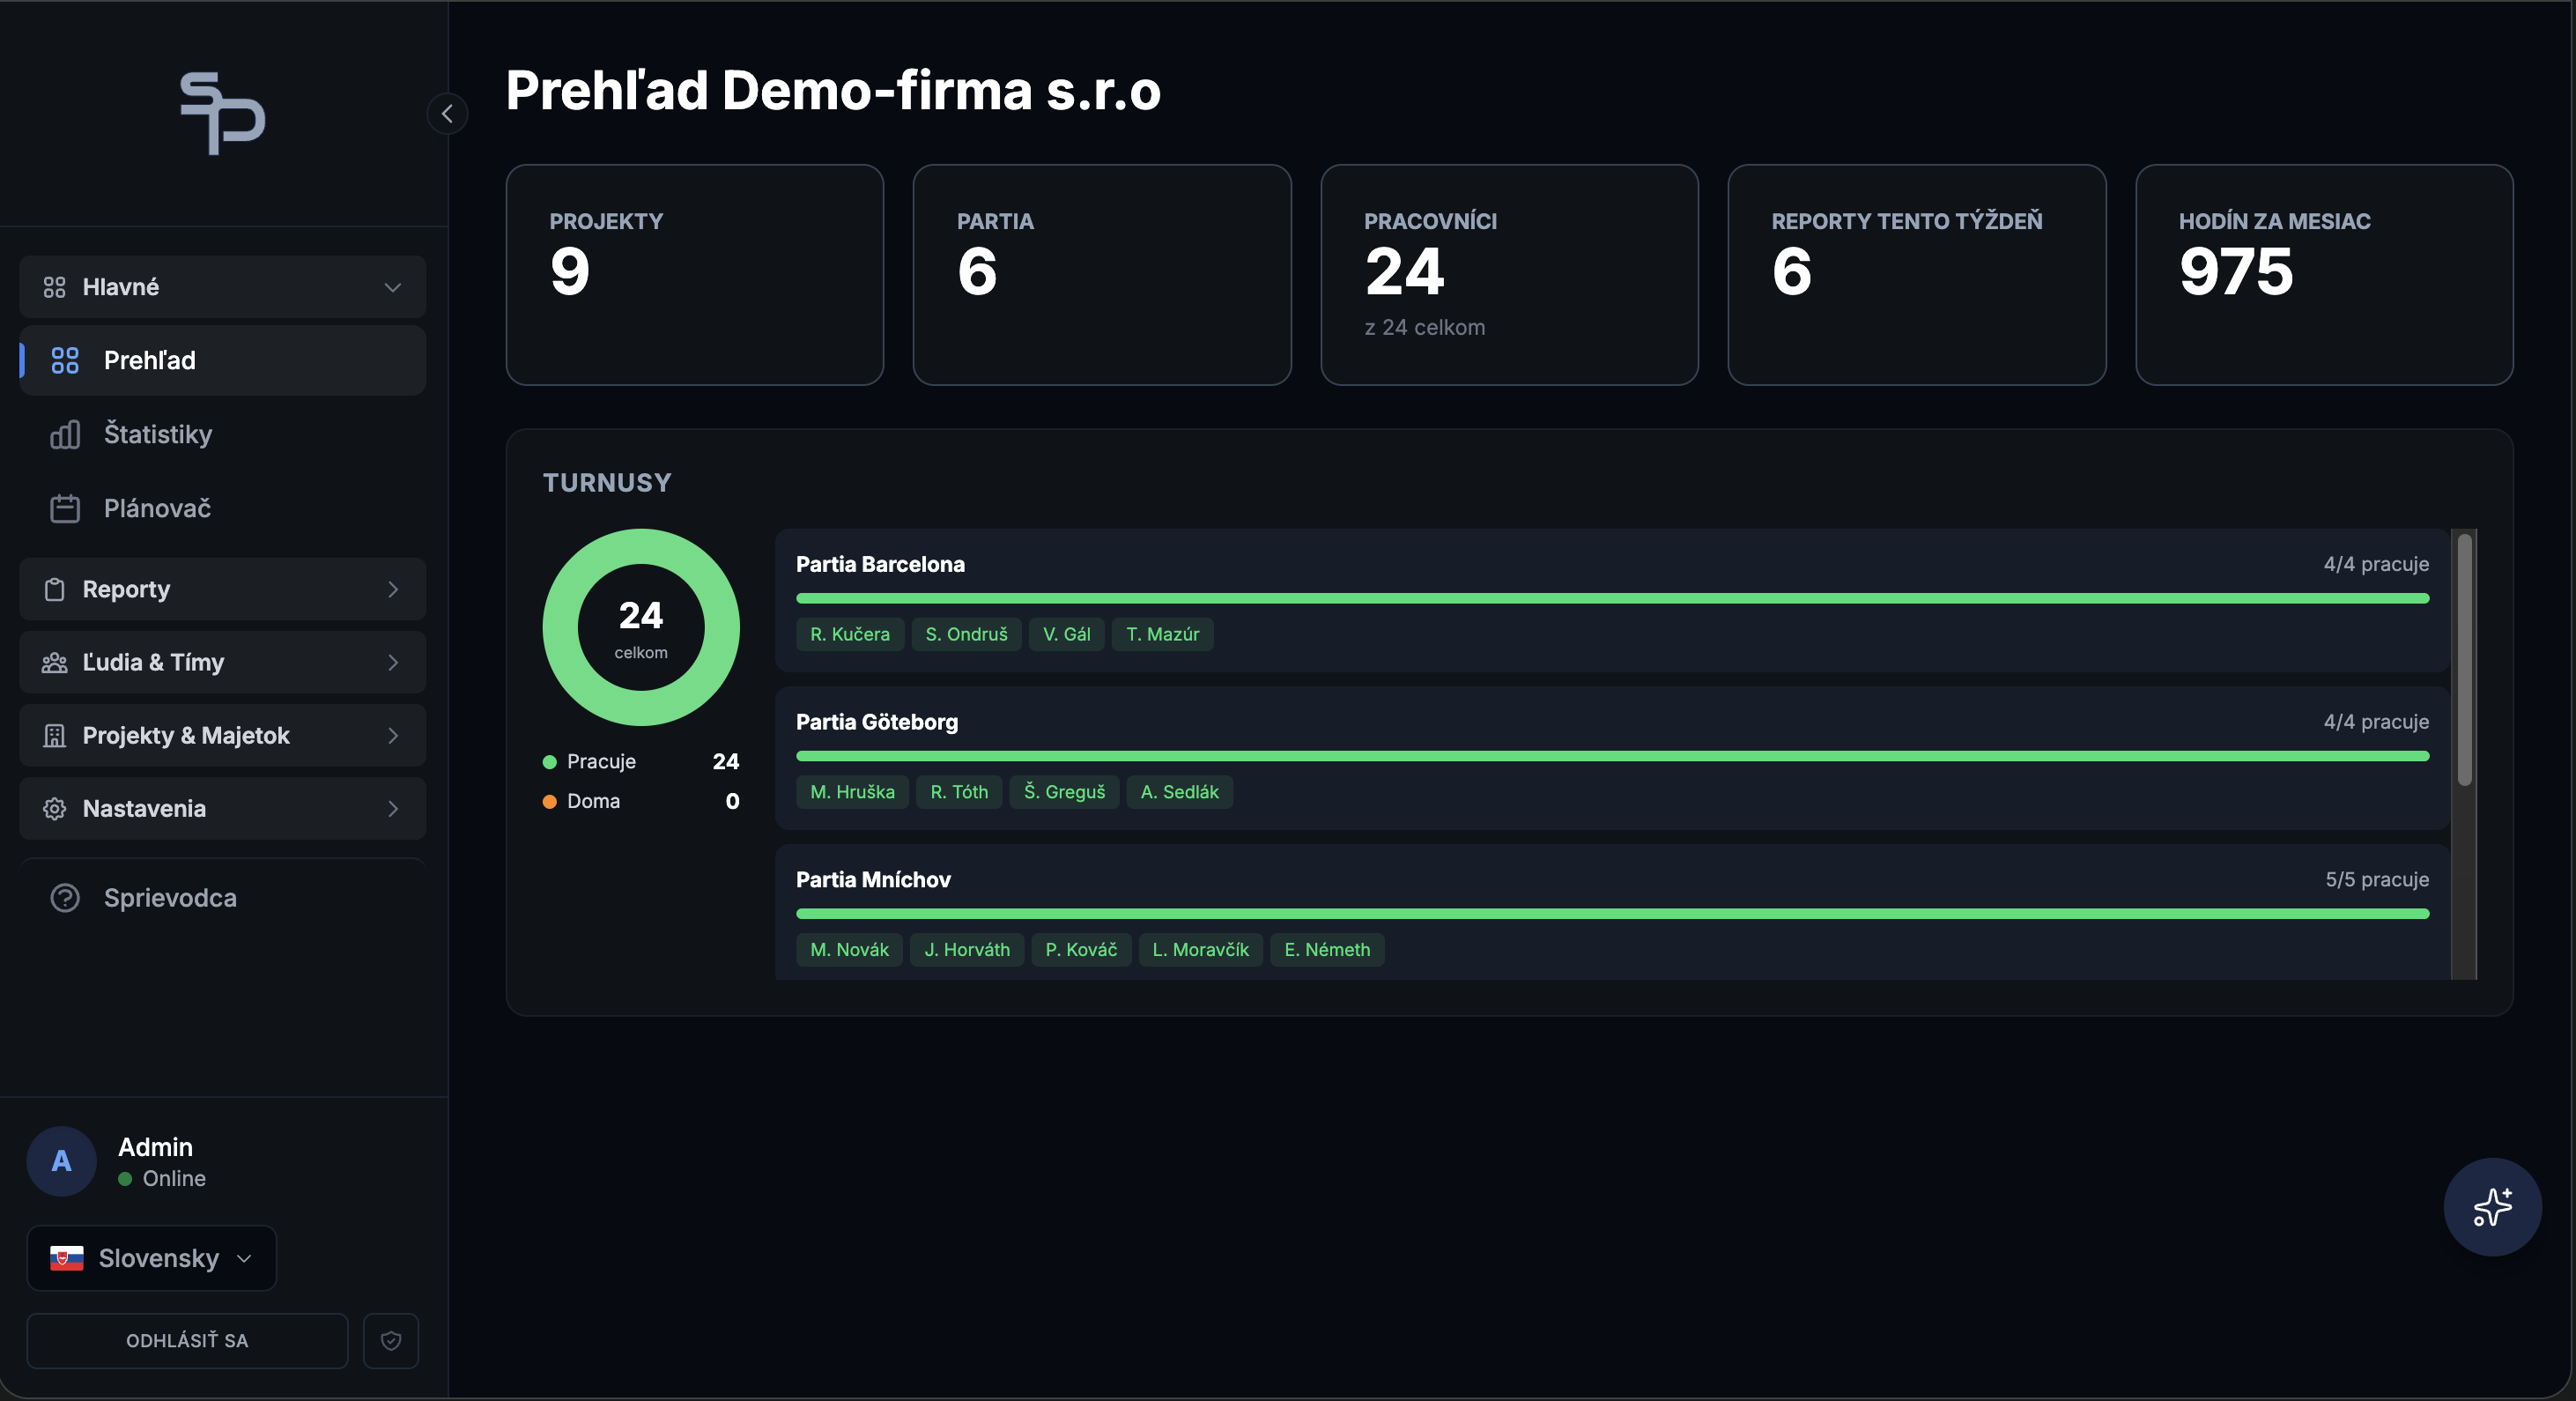Screen dimensions: 2576x1401
Task: Click the R. Tóth worker tag
Action: click(959, 792)
